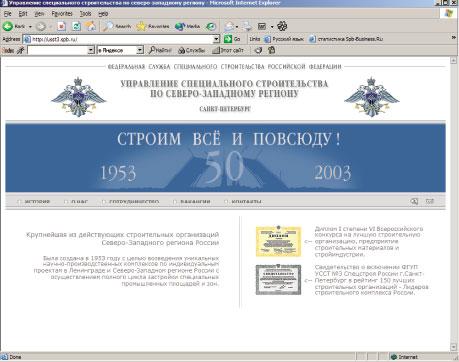Click the pencil icon beside Yandex logo
Image resolution: width=459 pixels, height=362 pixels.
pos(21,50)
